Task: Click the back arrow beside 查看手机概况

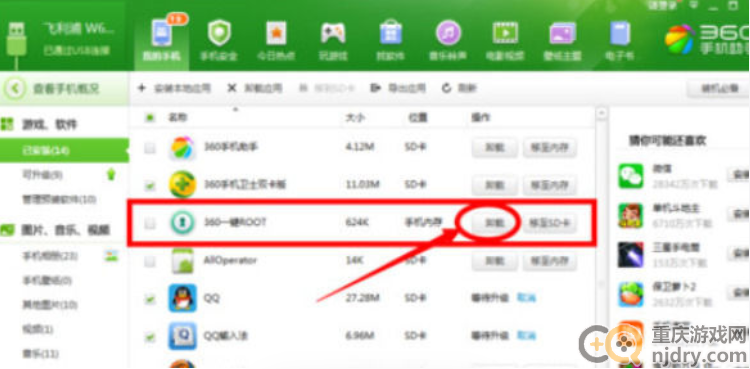Action: click(x=16, y=89)
